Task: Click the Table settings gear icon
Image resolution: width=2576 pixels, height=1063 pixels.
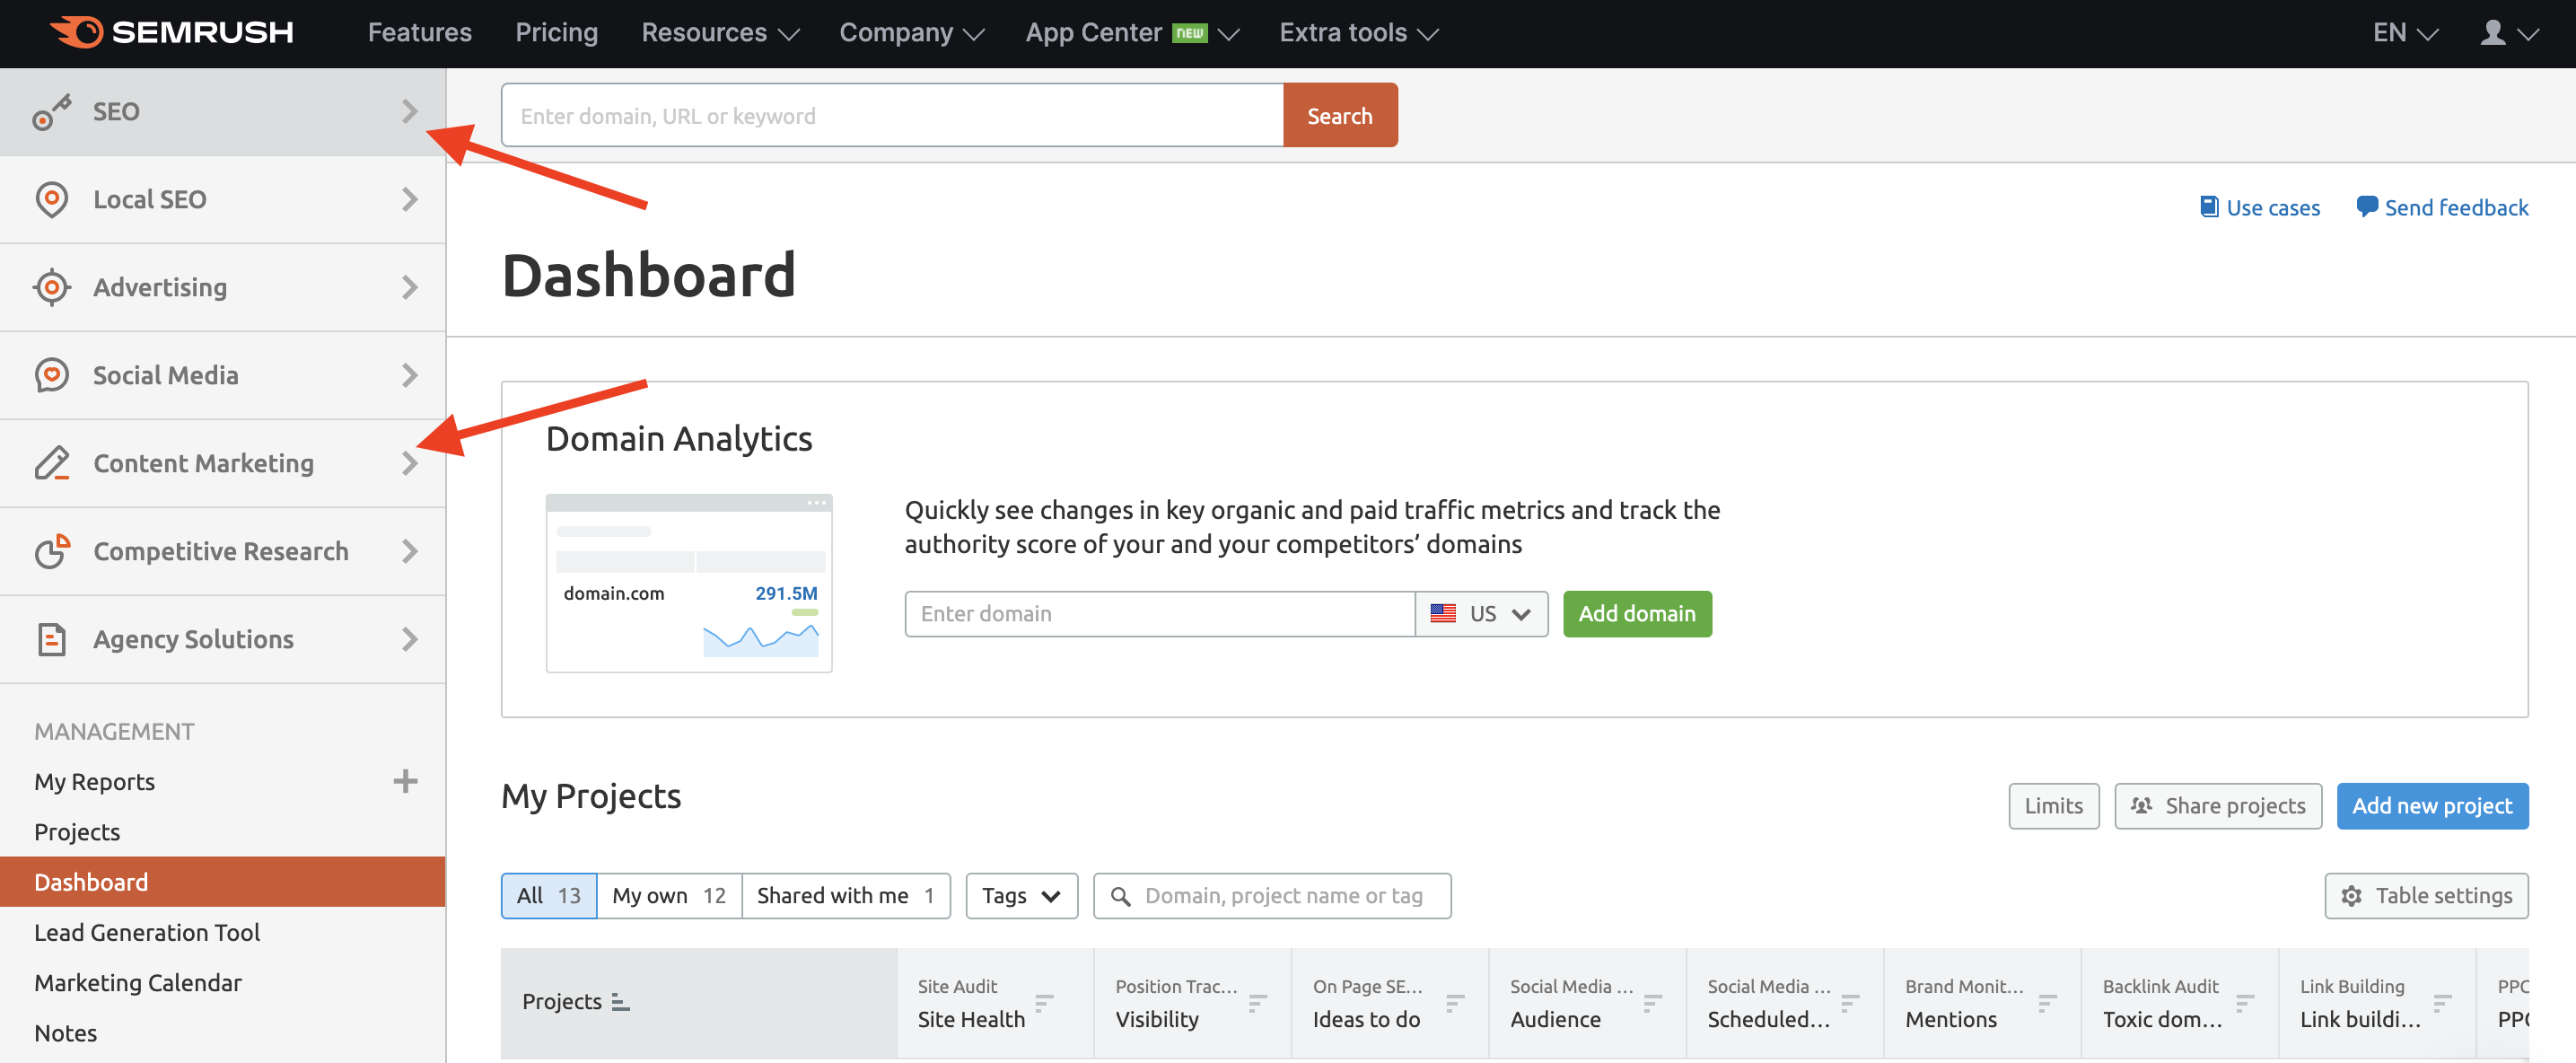Action: [2352, 896]
